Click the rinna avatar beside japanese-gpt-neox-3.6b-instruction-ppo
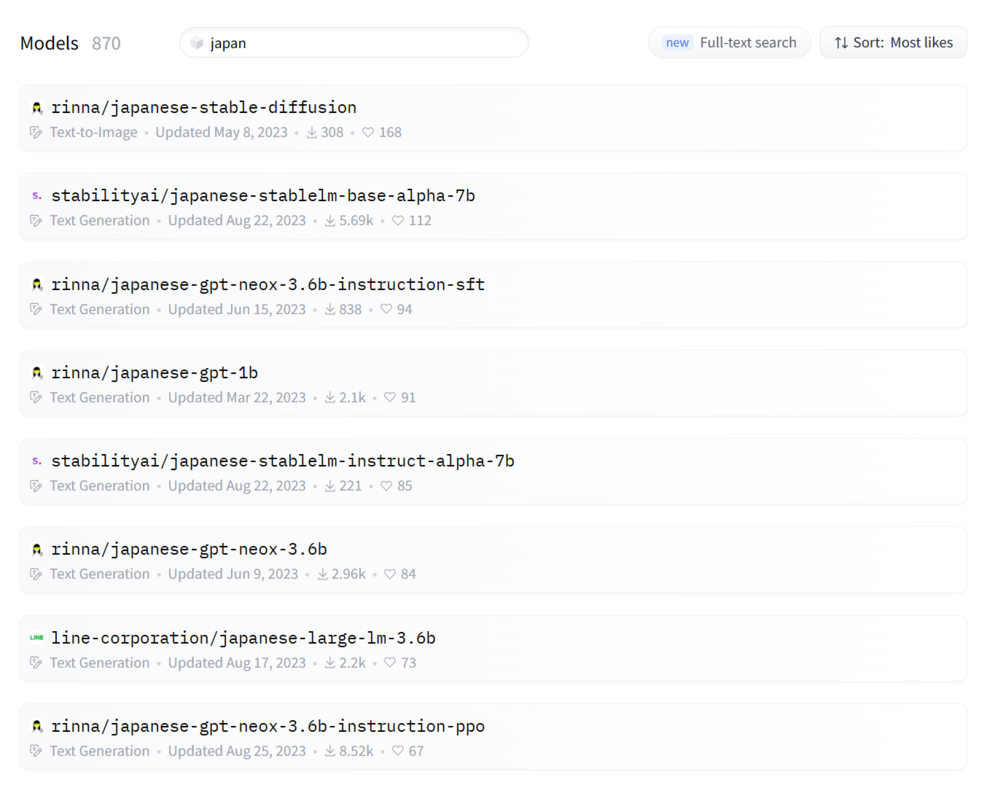Screen dimensions: 1000x785 (37, 726)
